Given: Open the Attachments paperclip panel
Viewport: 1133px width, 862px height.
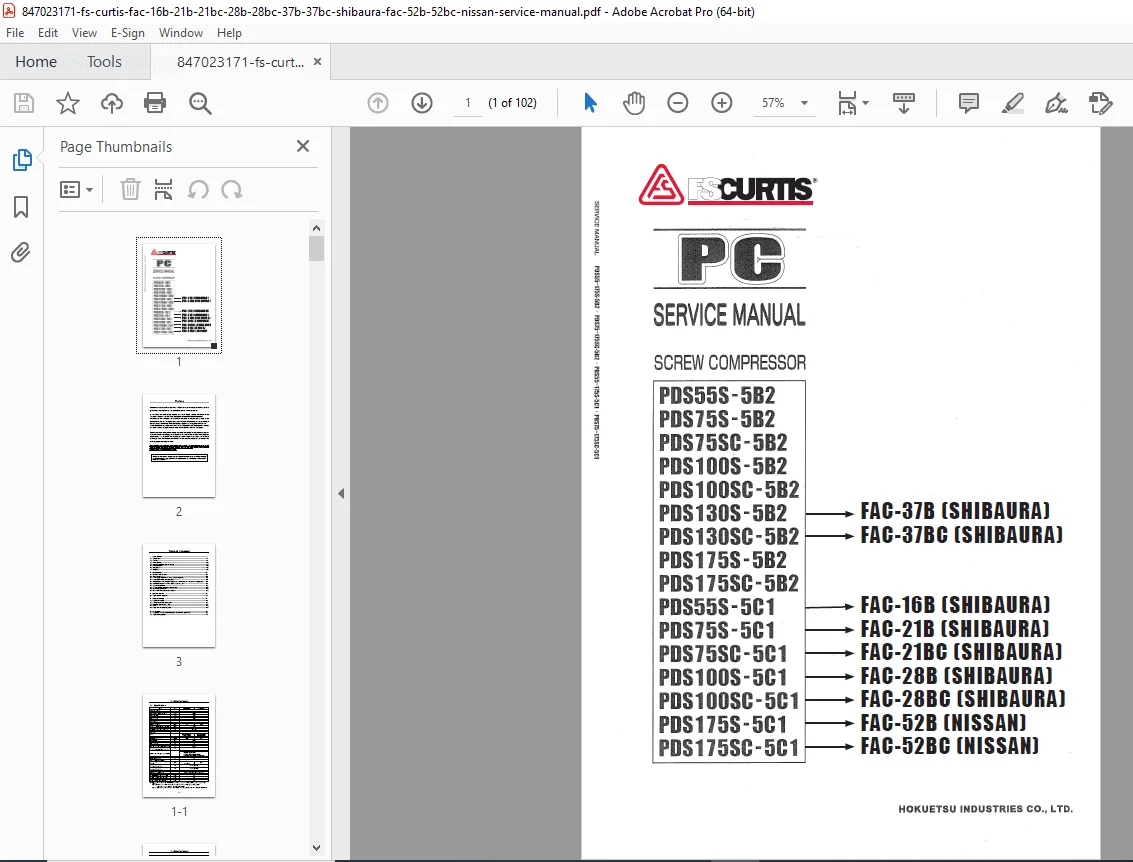Looking at the screenshot, I should click(x=21, y=252).
